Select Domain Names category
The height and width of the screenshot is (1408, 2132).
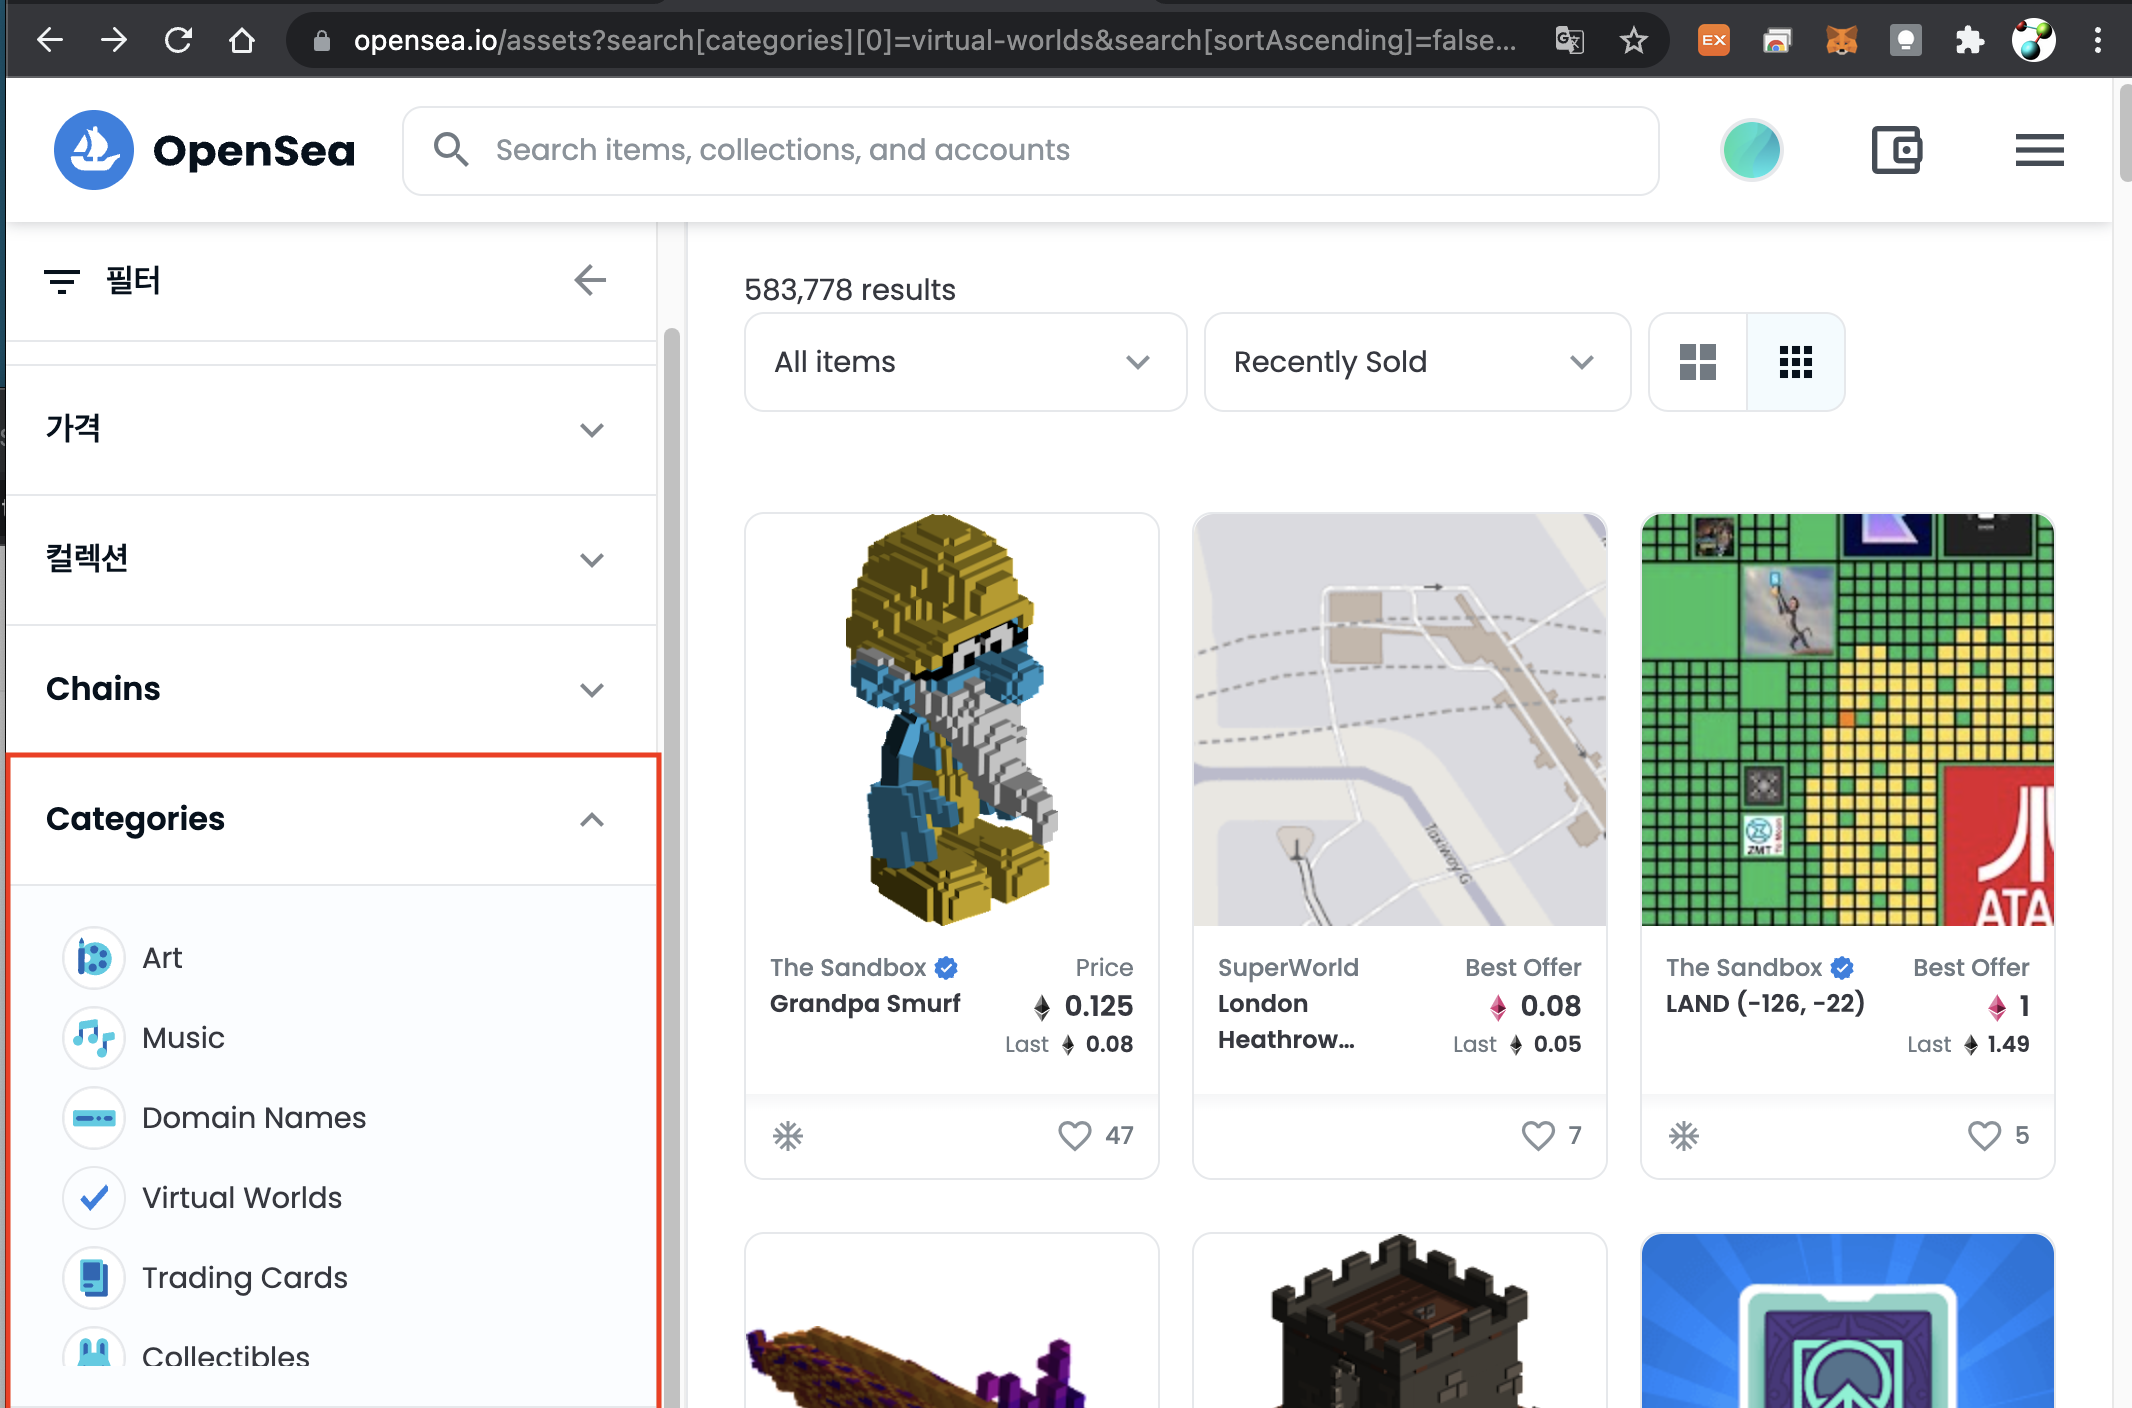point(253,1118)
